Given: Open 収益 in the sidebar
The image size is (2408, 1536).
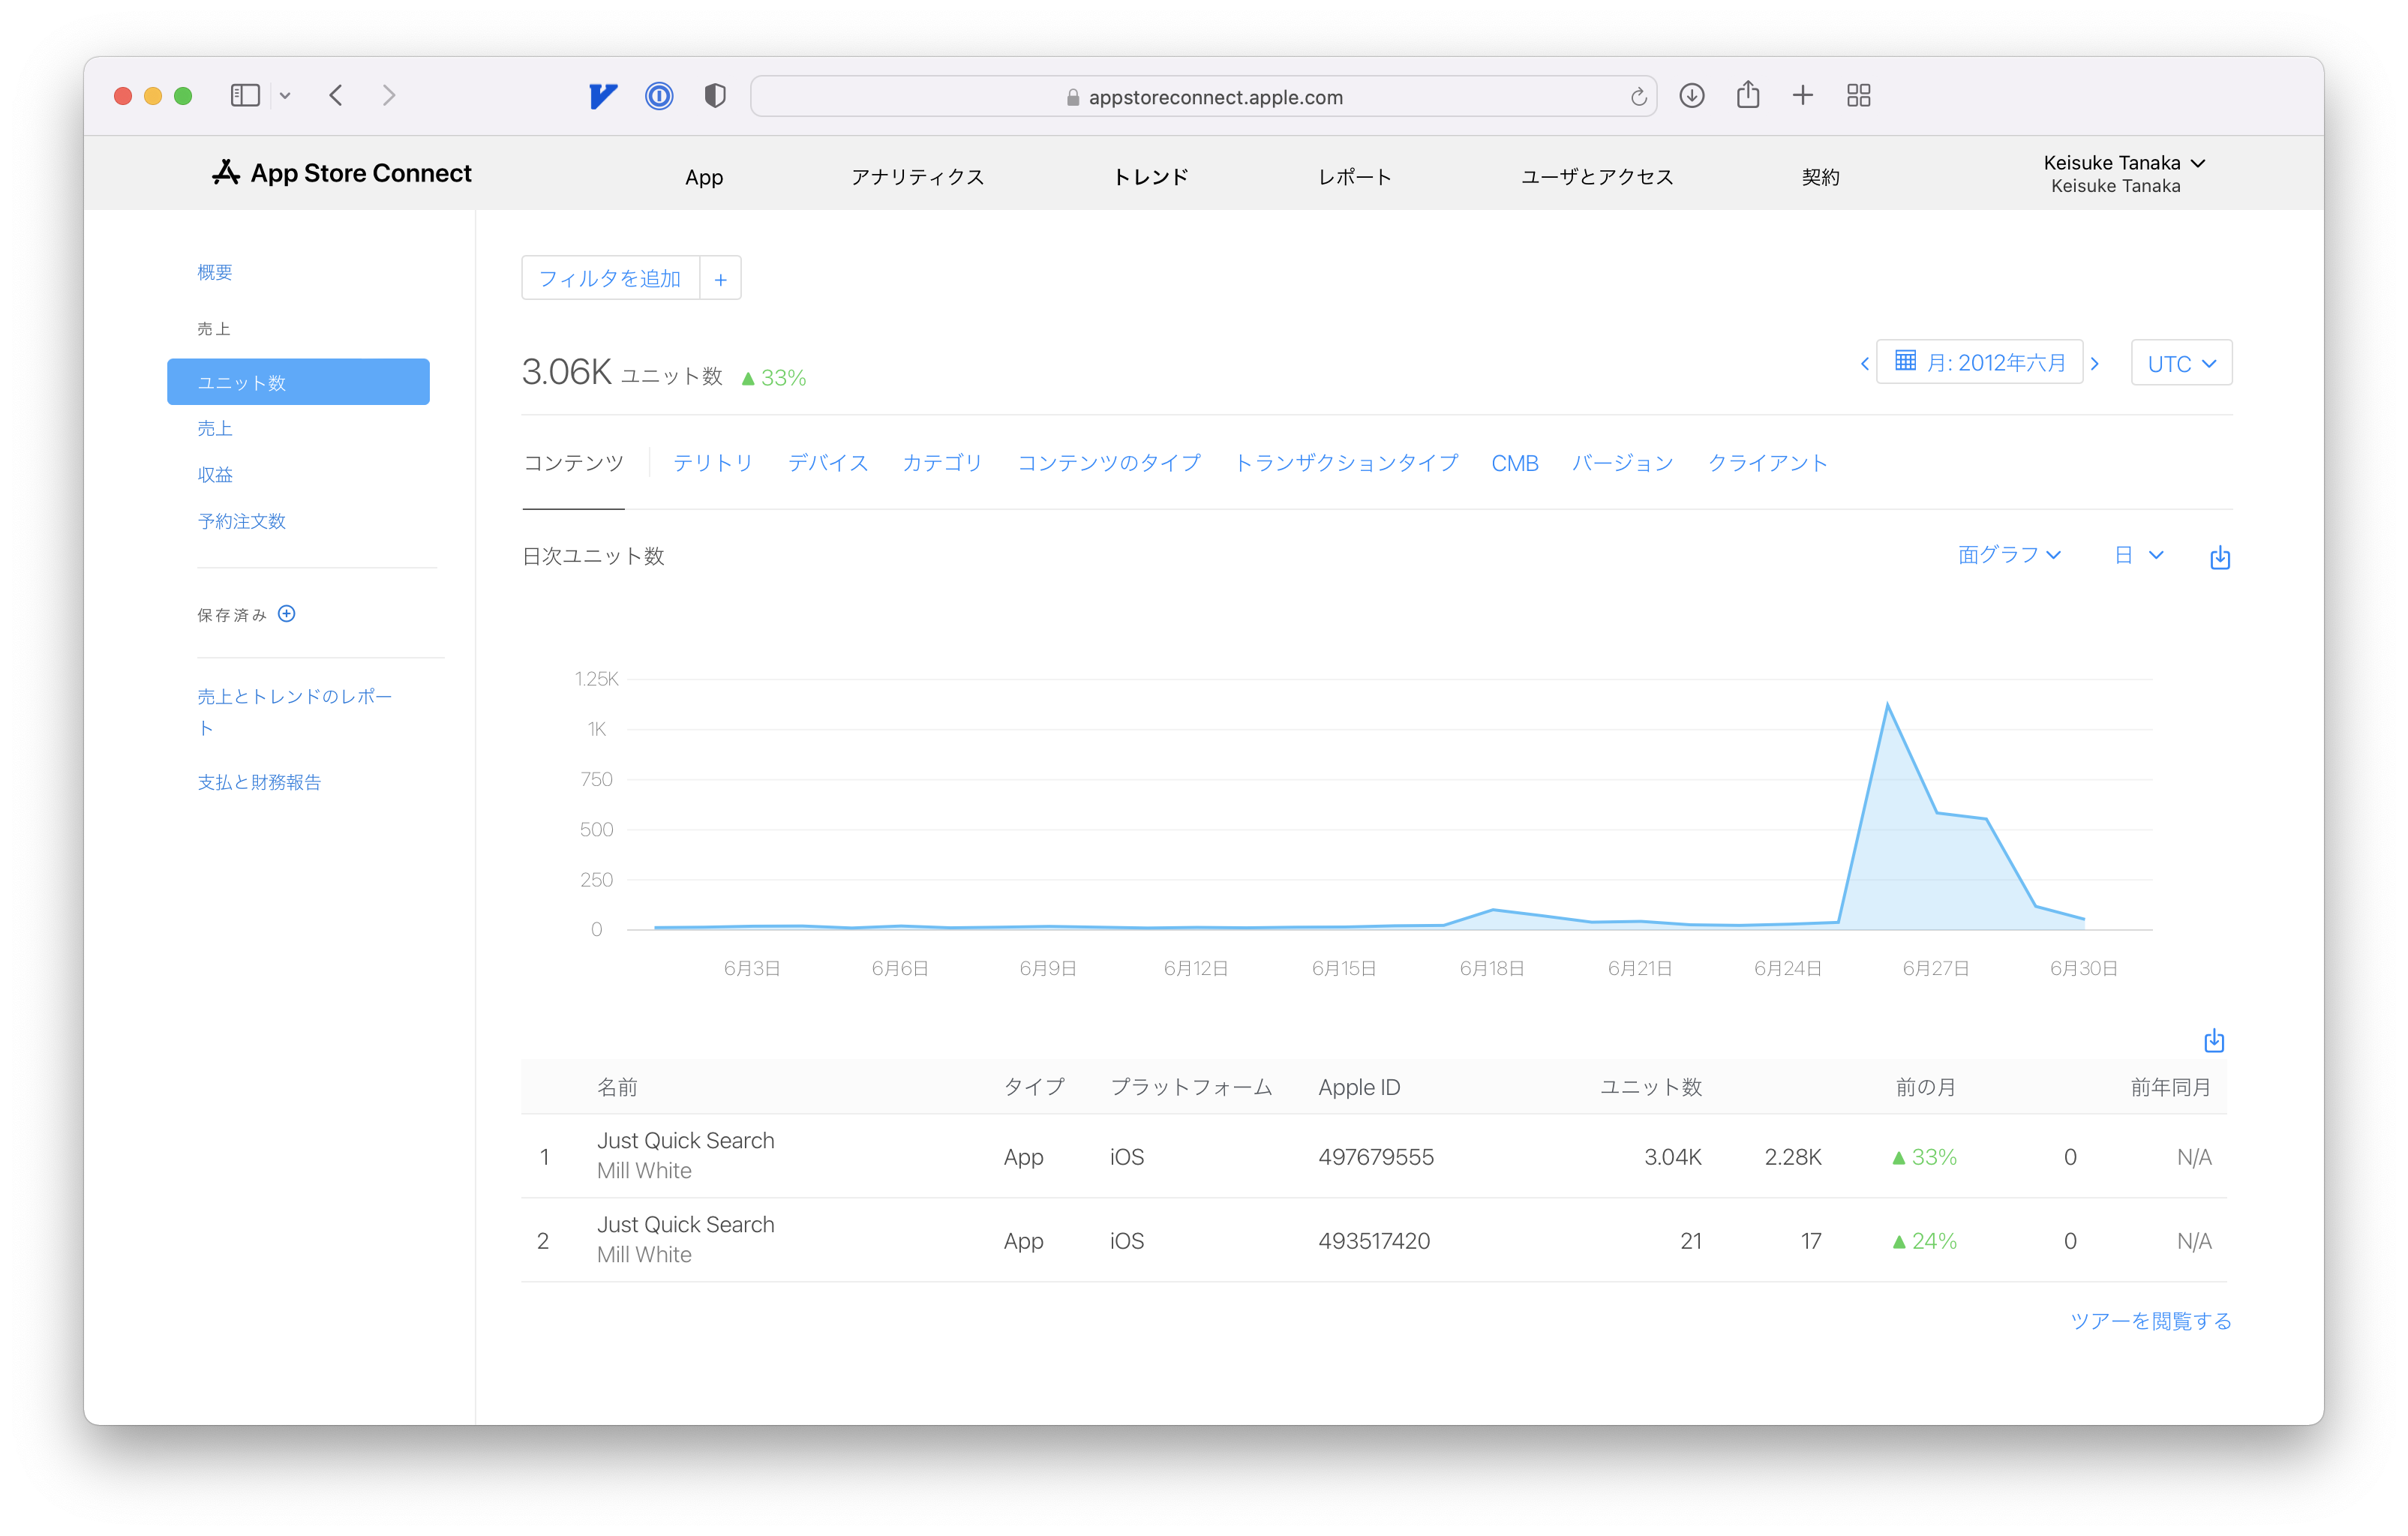Looking at the screenshot, I should (x=215, y=475).
